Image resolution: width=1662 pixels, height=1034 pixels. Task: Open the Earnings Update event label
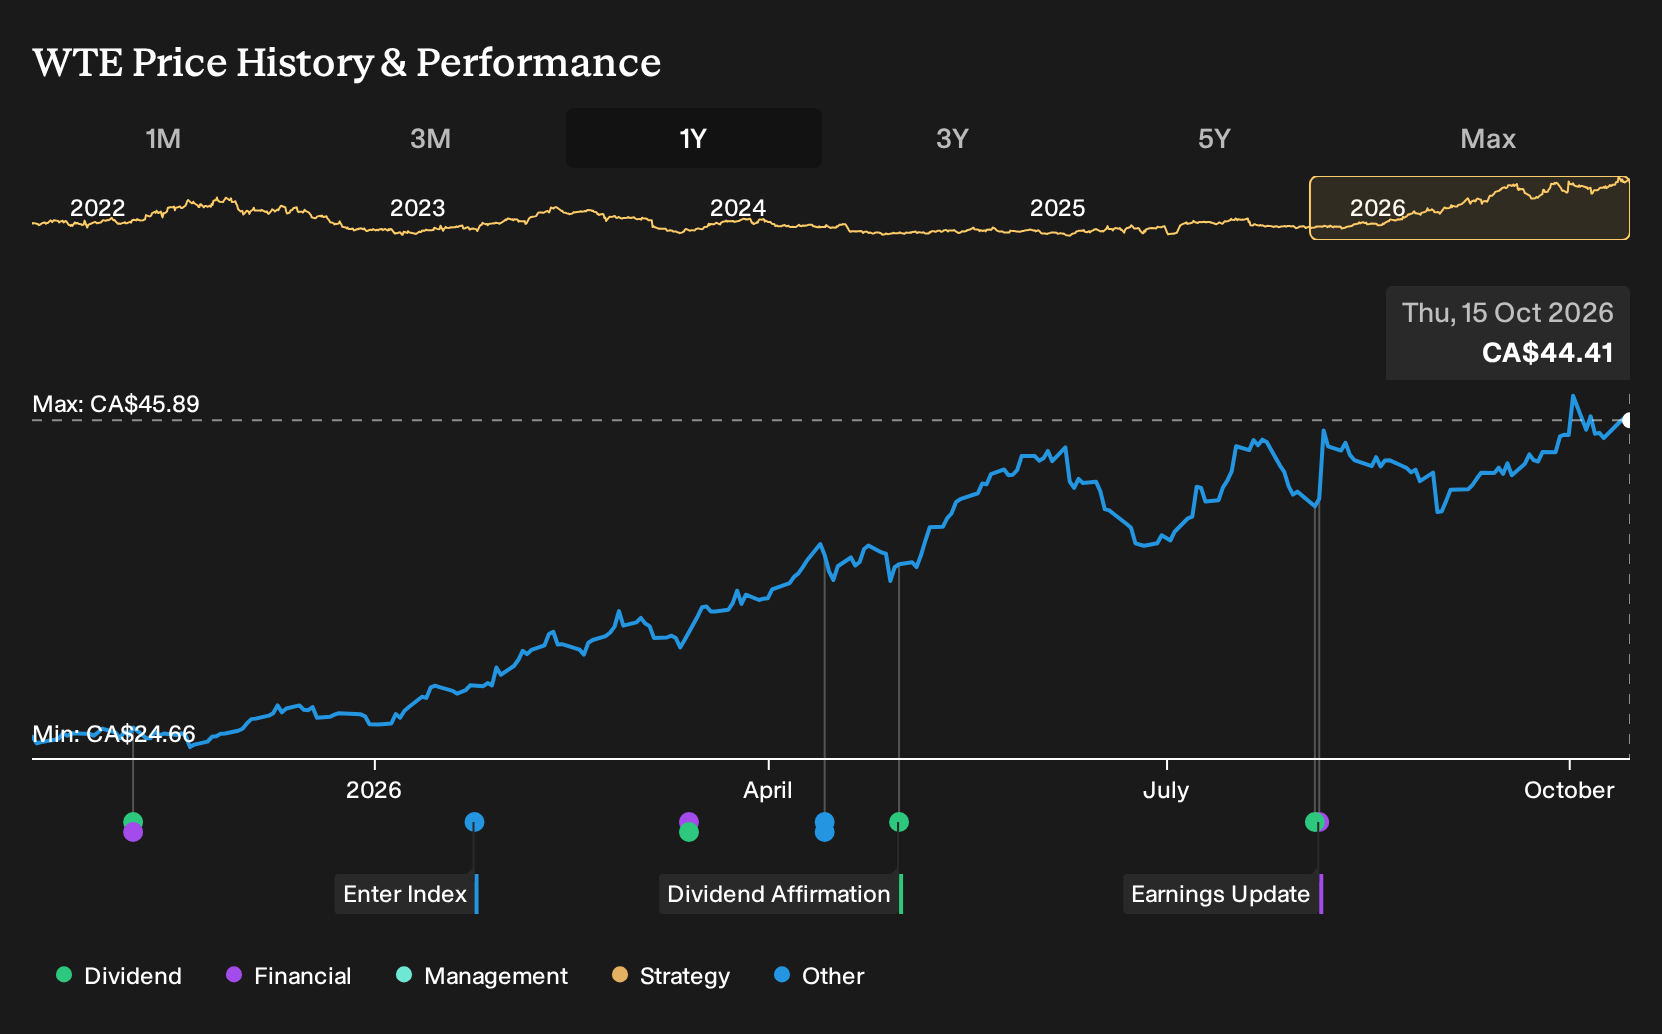point(1223,894)
